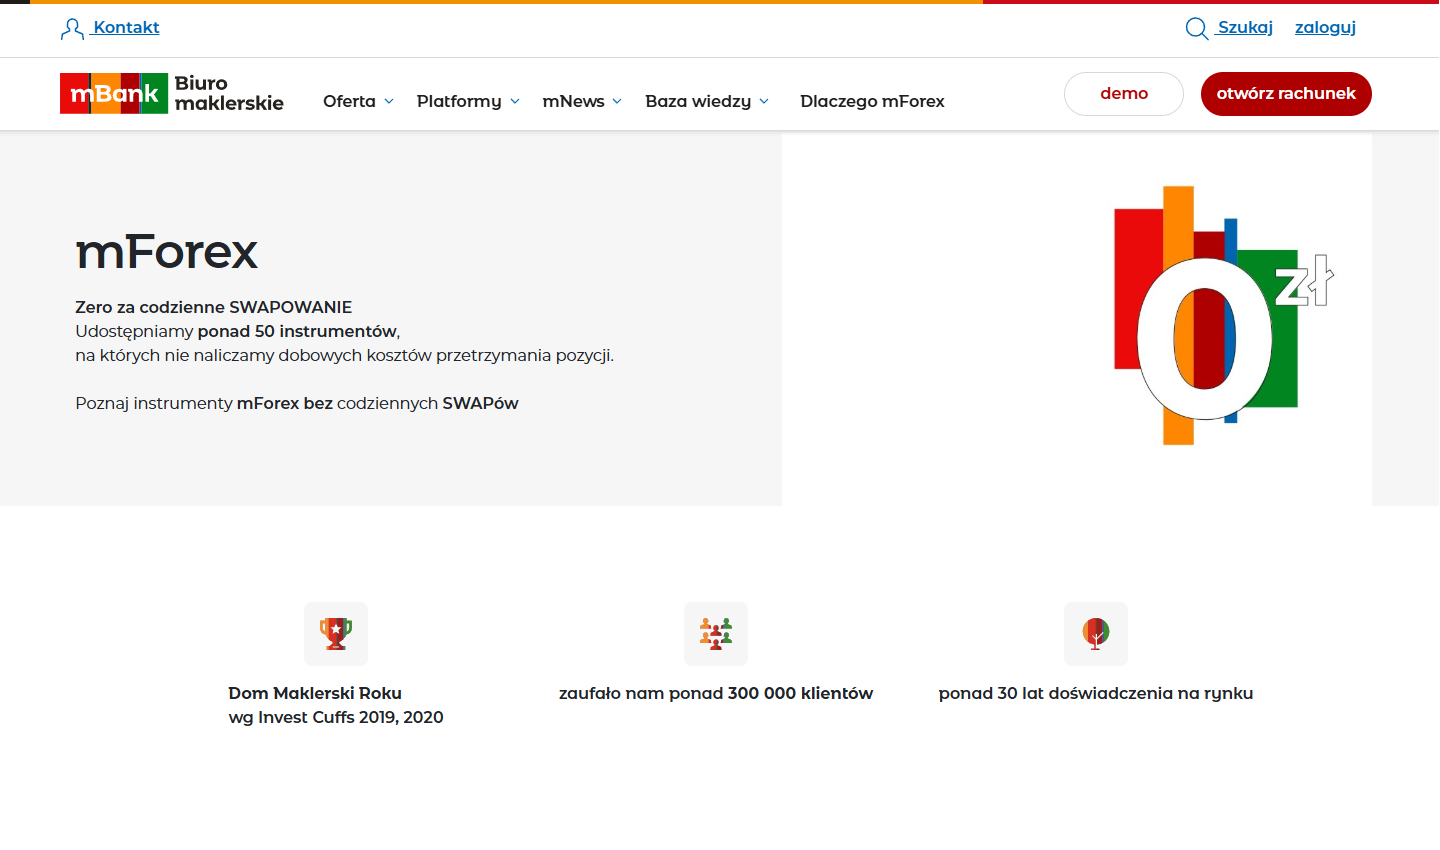
Task: Click the demo button
Action: (x=1124, y=94)
